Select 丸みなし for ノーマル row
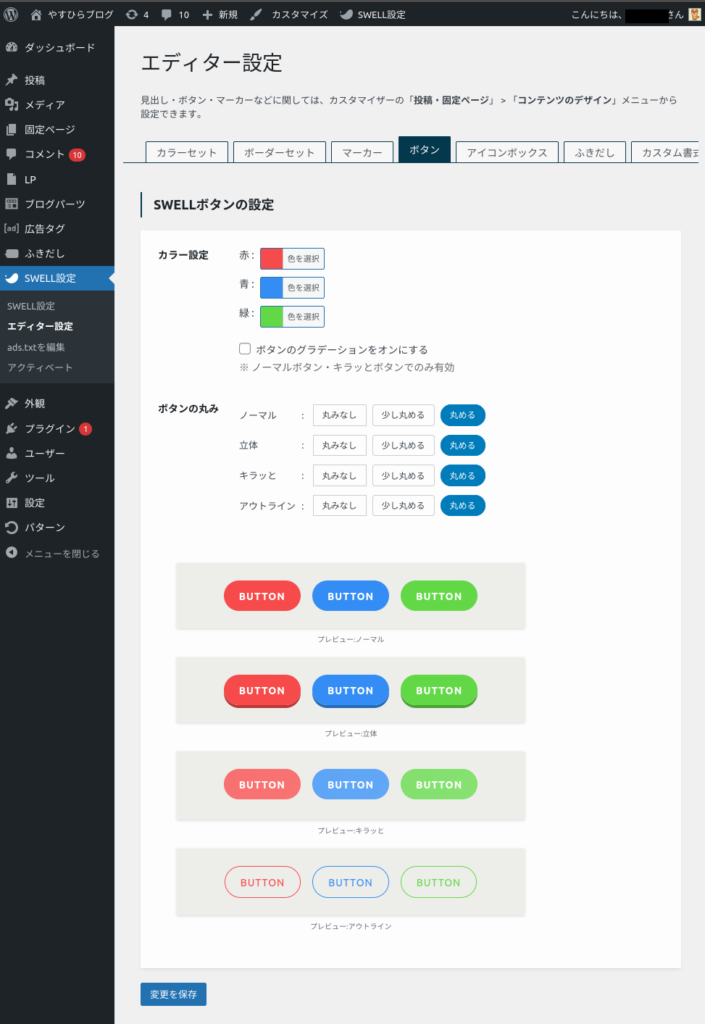Viewport: 705px width, 1024px height. (x=339, y=415)
